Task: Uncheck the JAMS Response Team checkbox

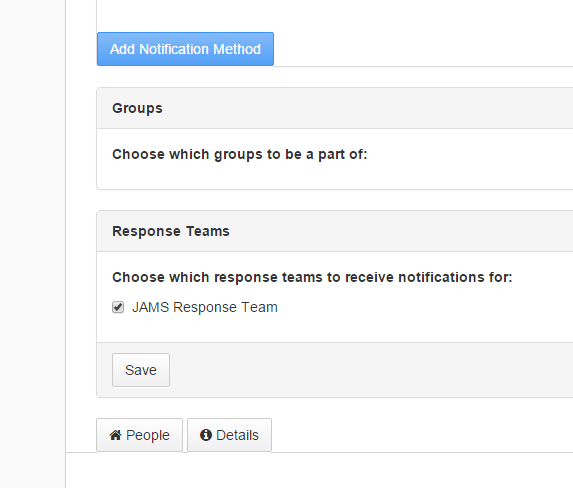Action: [x=118, y=307]
